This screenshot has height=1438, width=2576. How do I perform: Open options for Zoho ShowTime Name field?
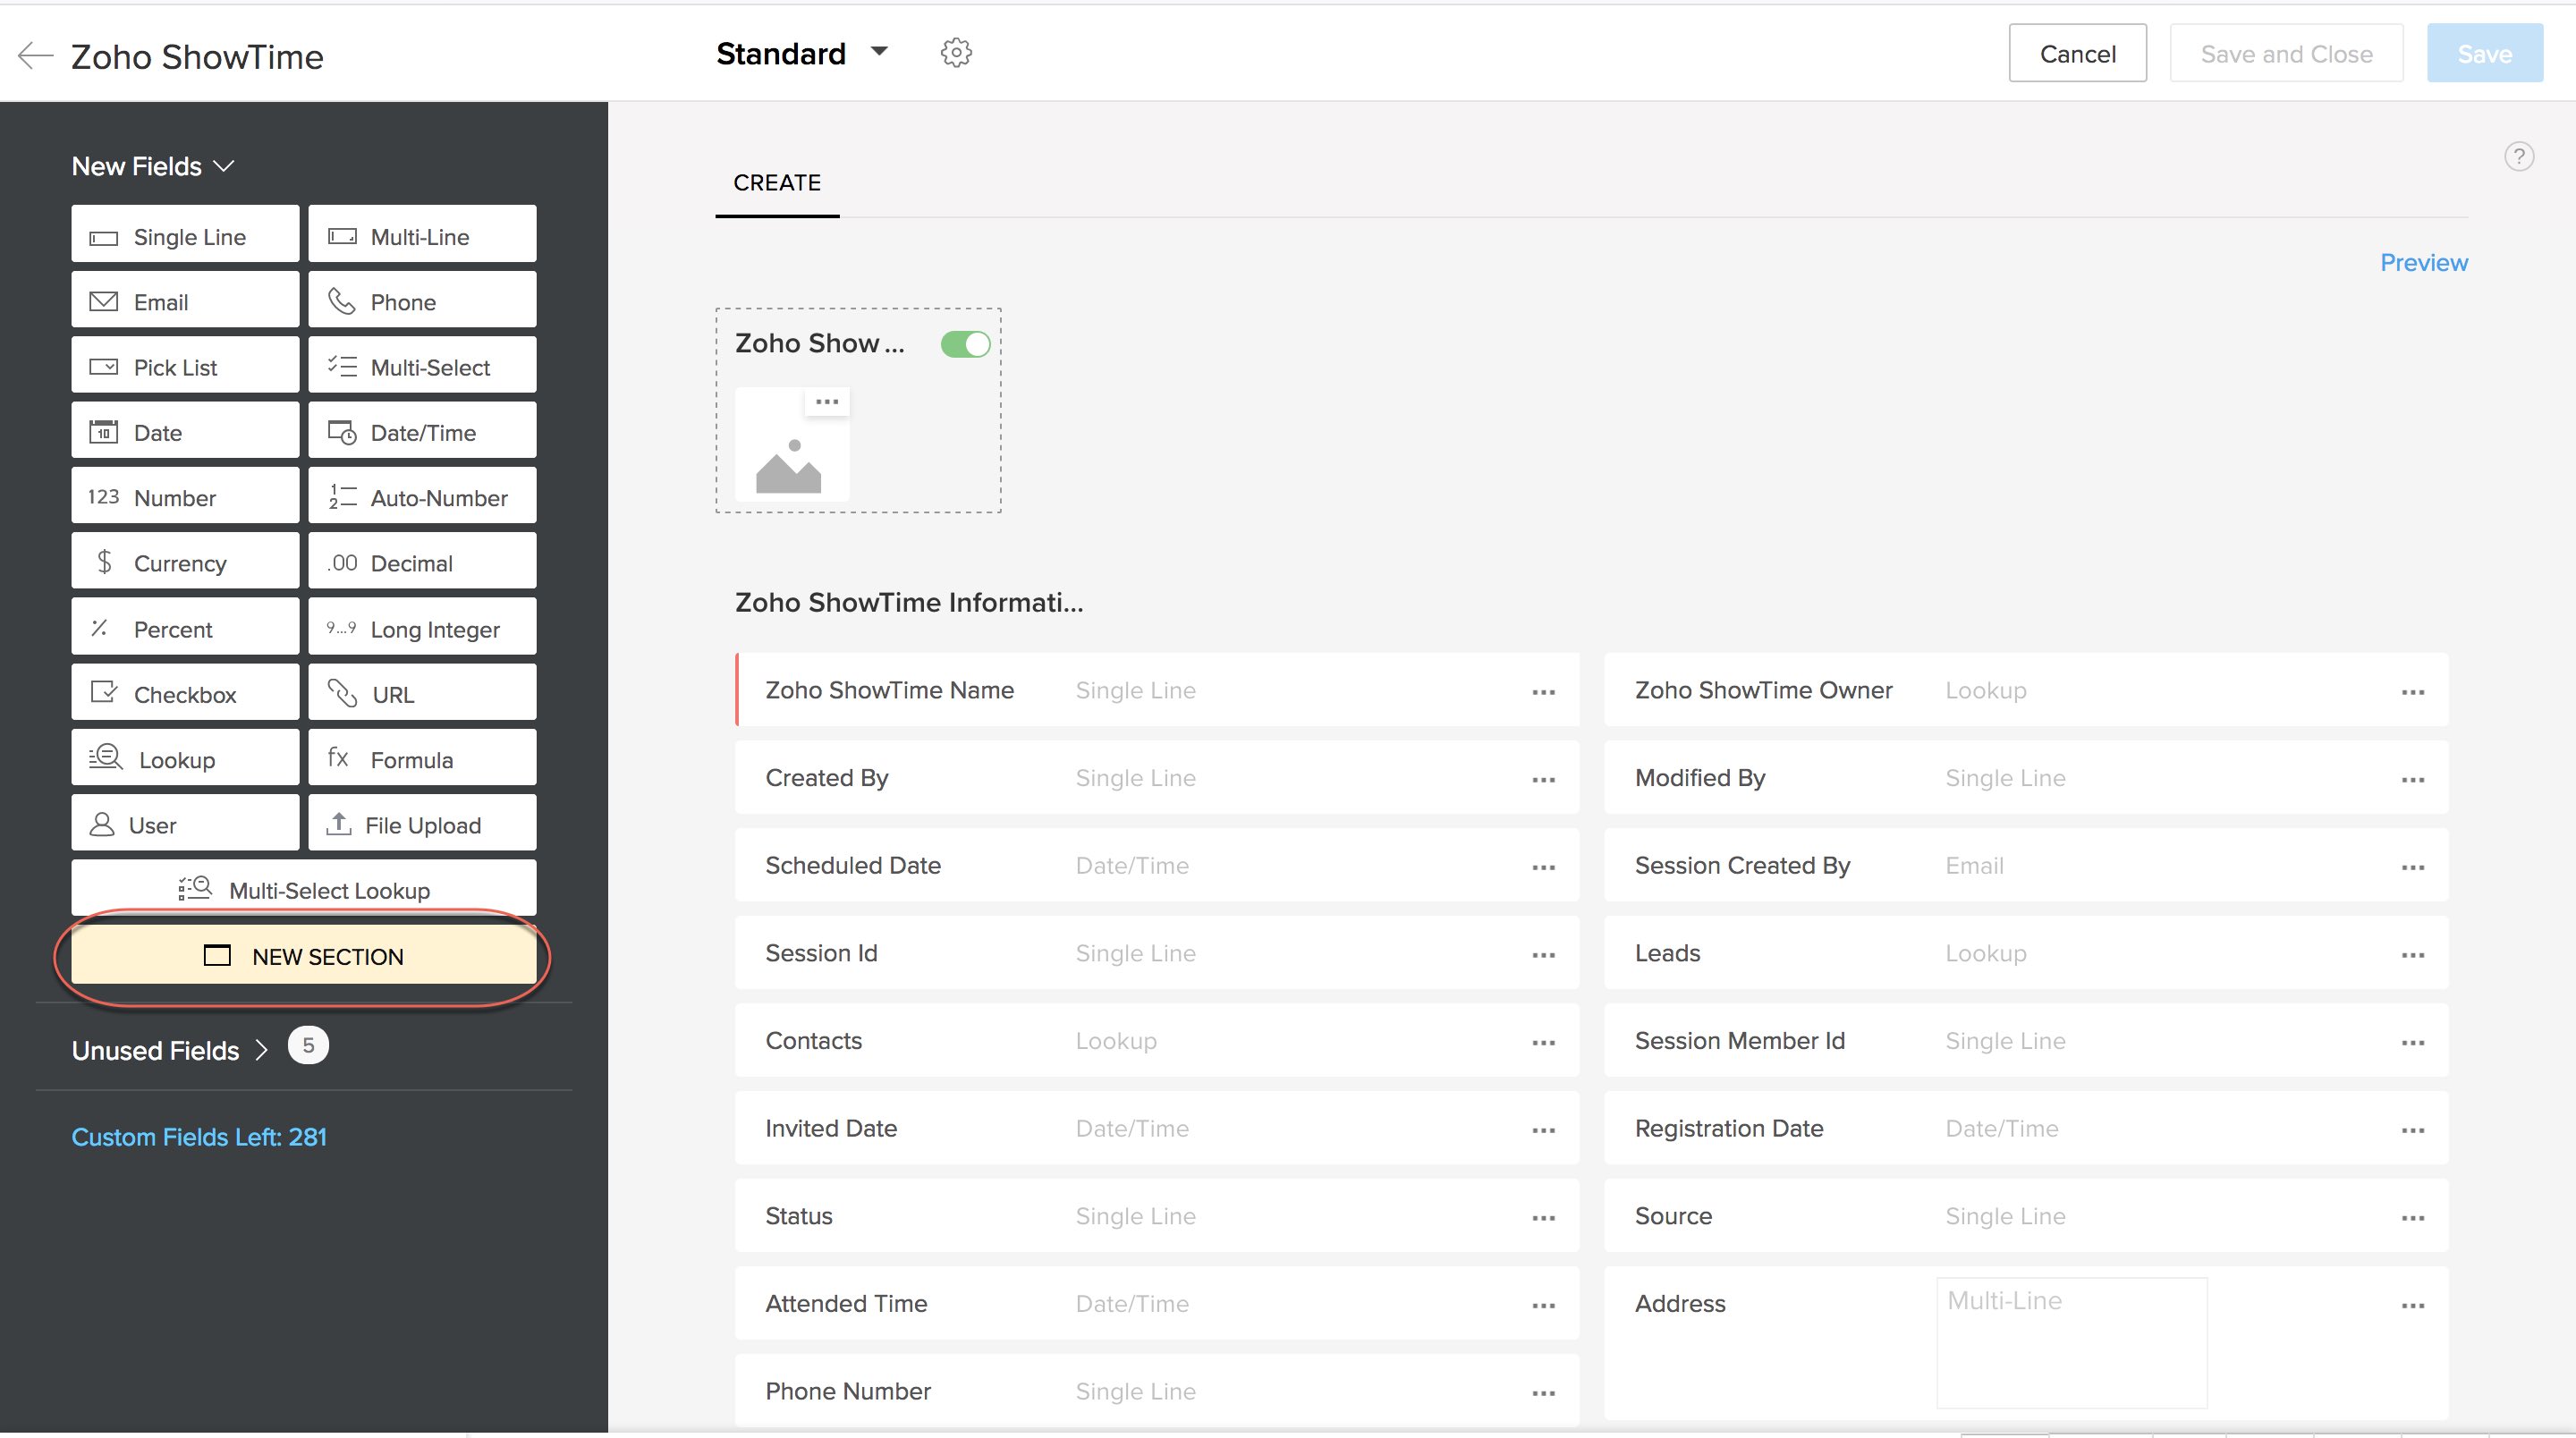tap(1543, 692)
